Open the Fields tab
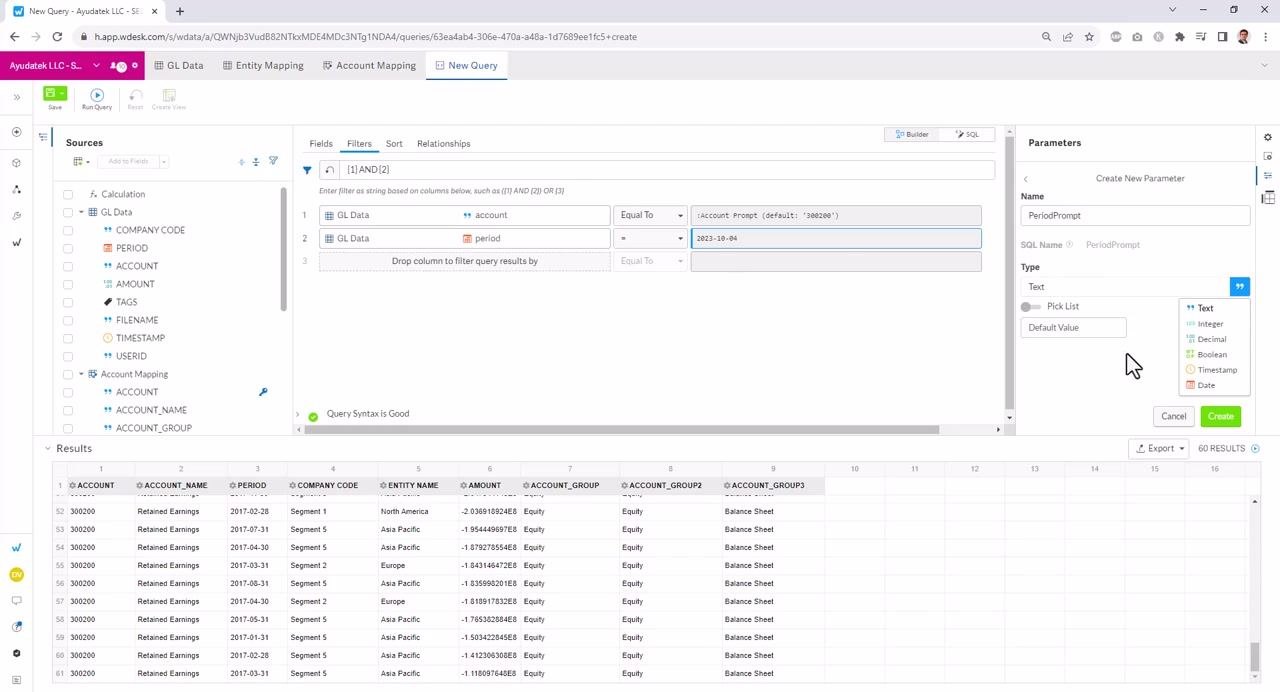The image size is (1280, 692). coord(321,144)
